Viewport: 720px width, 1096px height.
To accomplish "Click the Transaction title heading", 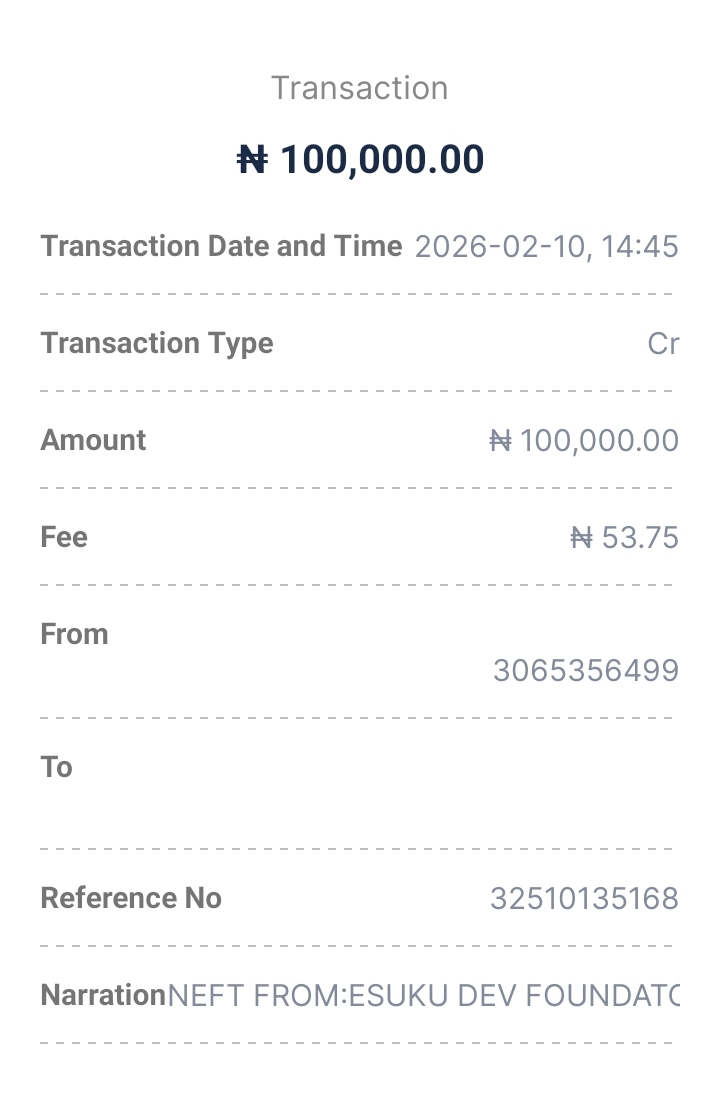I will (x=360, y=88).
